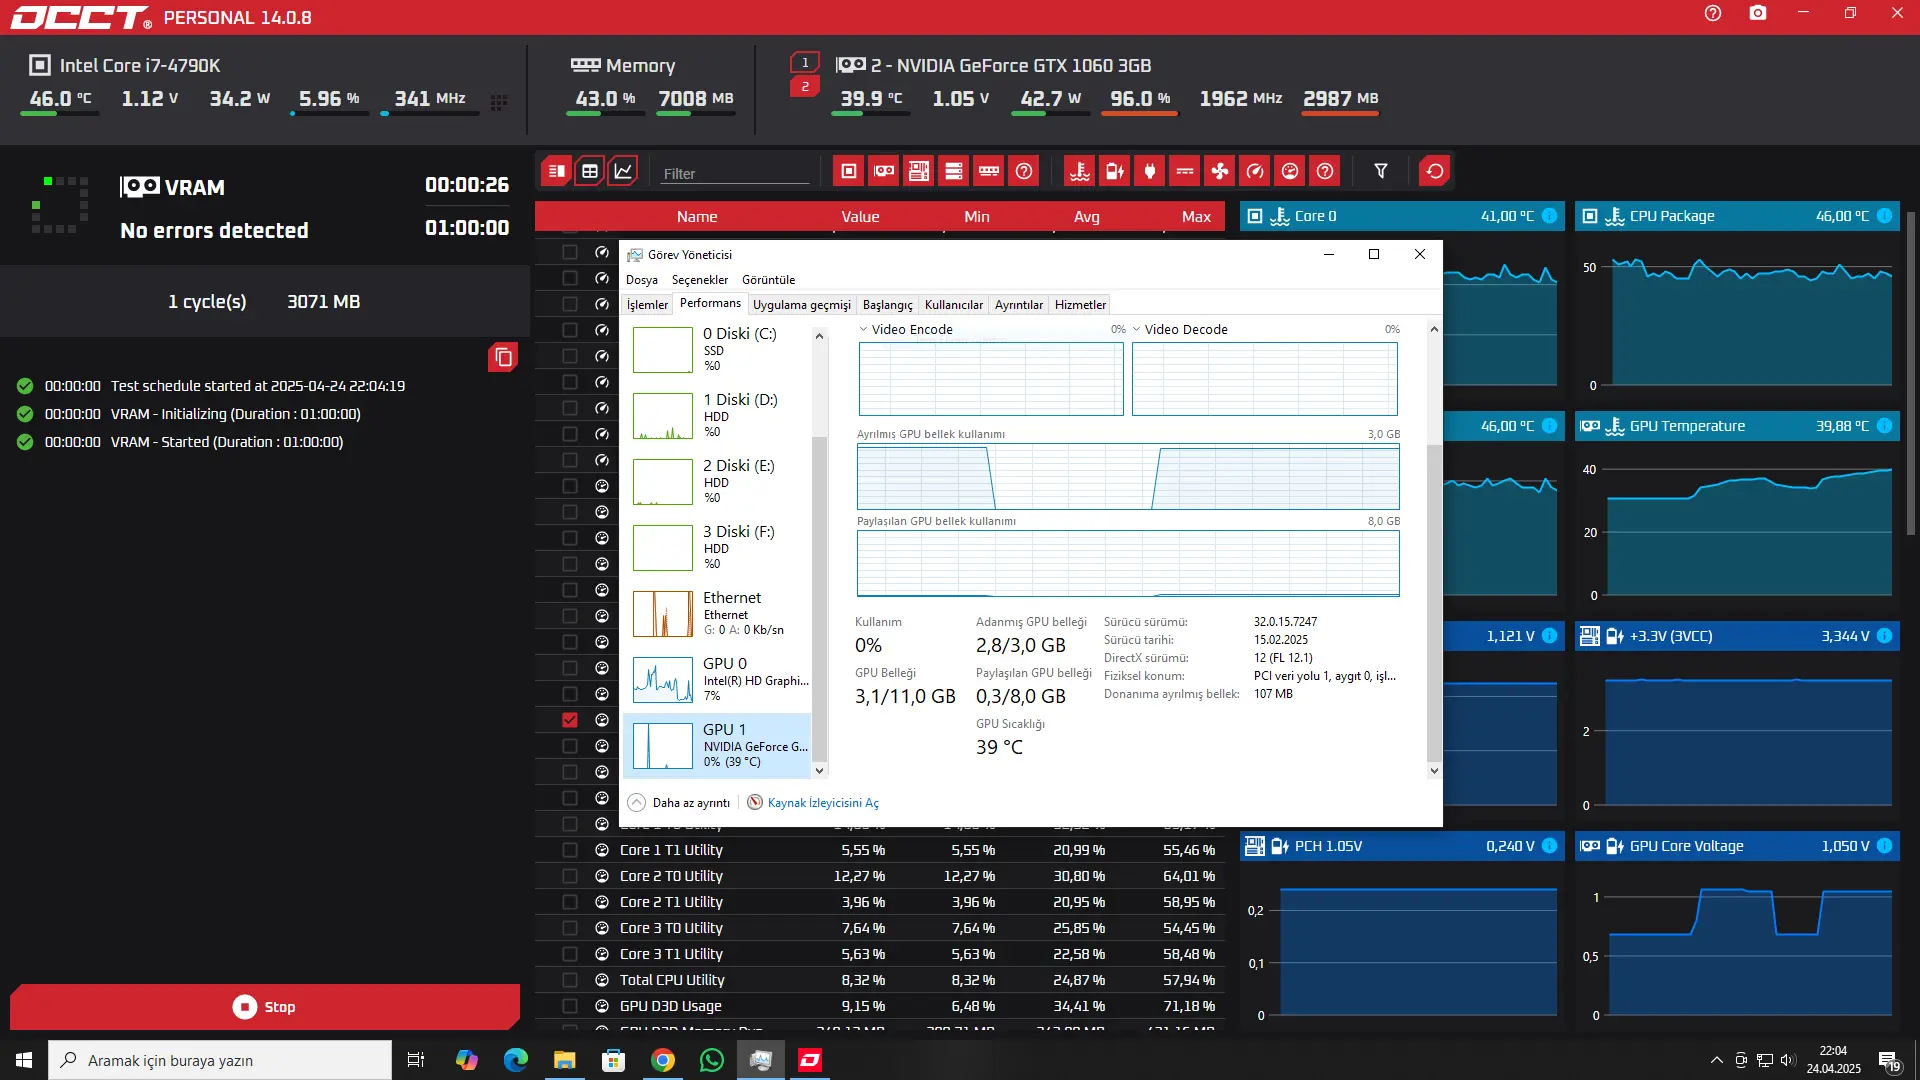This screenshot has width=1920, height=1080.
Task: Tick checkbox for Core 2 T1 Utility
Action: coord(570,902)
